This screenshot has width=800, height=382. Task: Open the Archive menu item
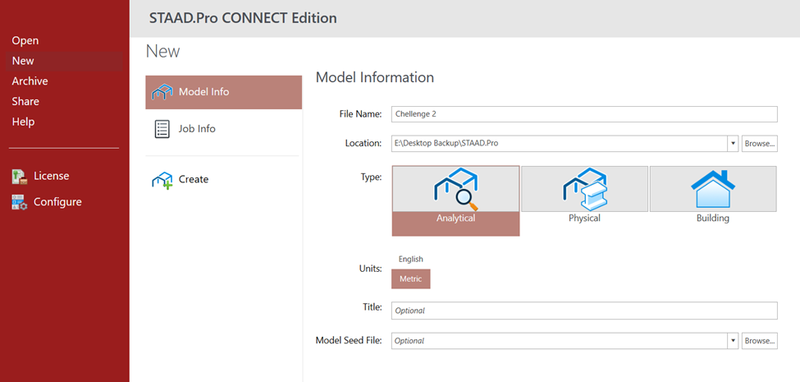pos(30,81)
